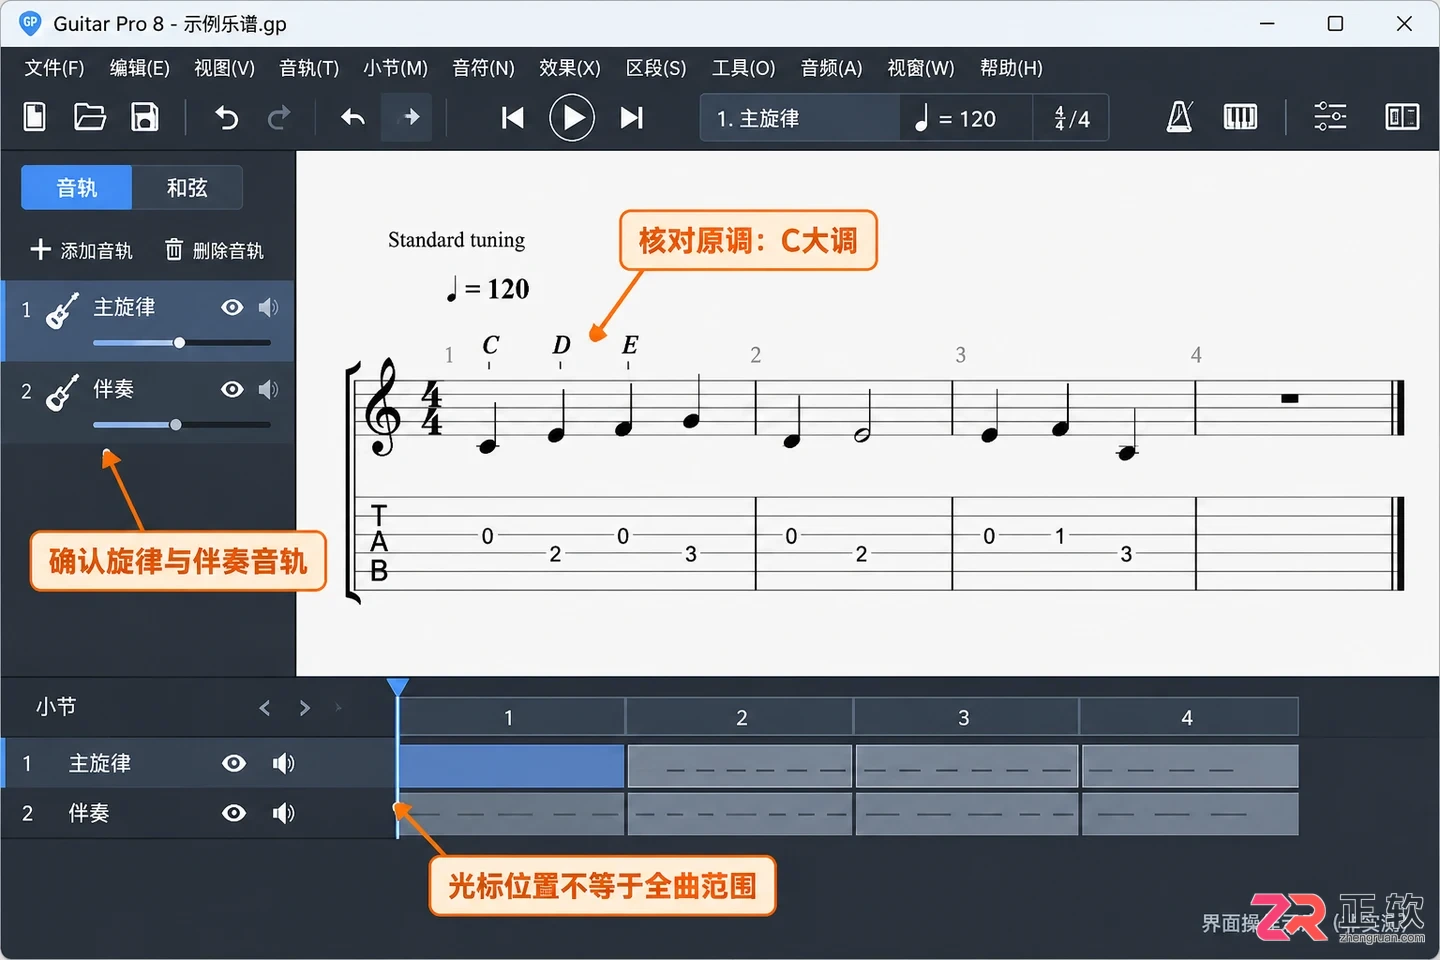Click the C chord symbol above staff

tap(490, 345)
